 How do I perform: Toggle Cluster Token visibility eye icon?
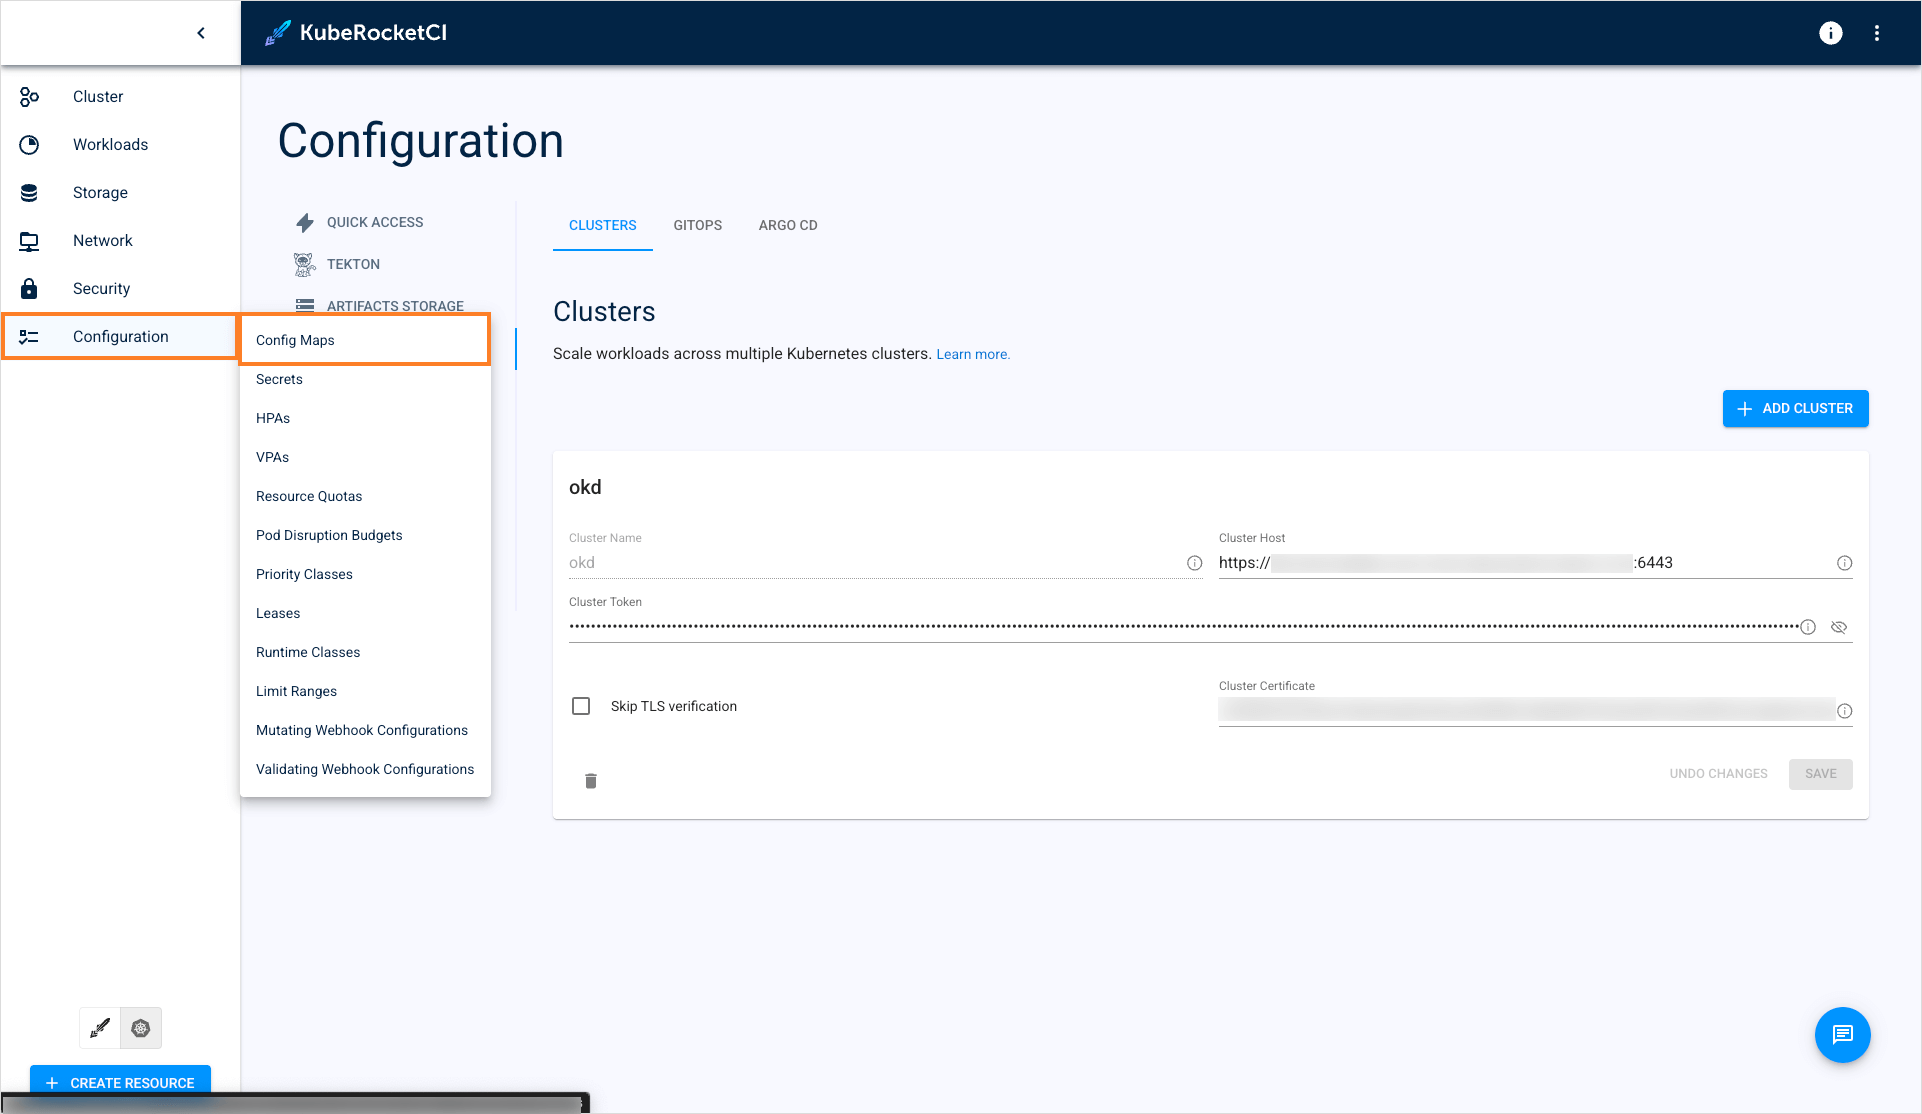pyautogui.click(x=1838, y=627)
